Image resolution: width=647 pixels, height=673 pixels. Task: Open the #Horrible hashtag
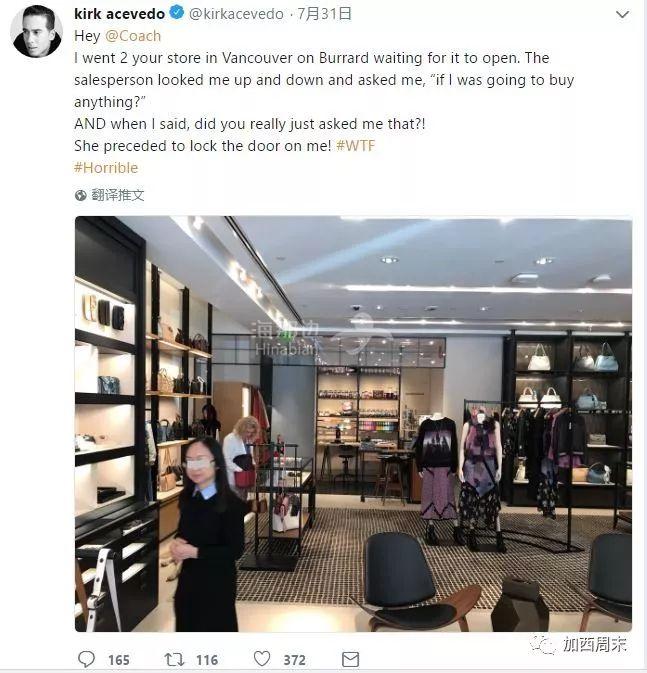click(106, 168)
